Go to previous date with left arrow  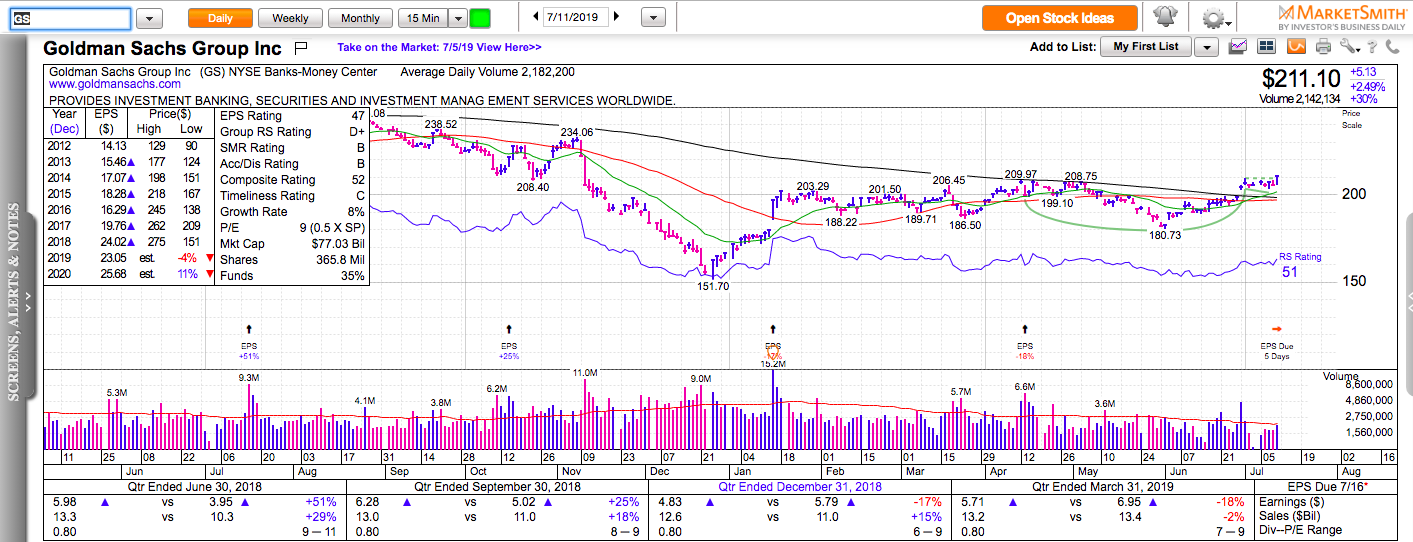point(536,17)
